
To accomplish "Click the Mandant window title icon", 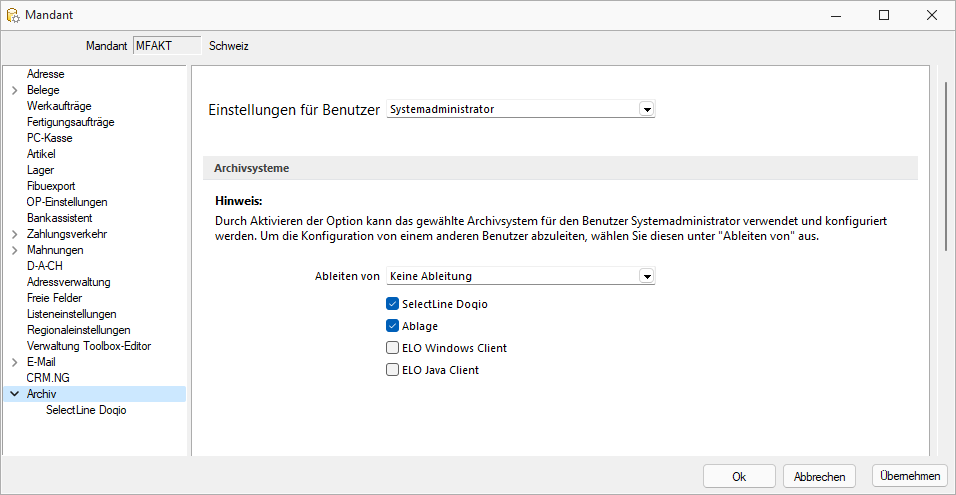I will tap(12, 15).
